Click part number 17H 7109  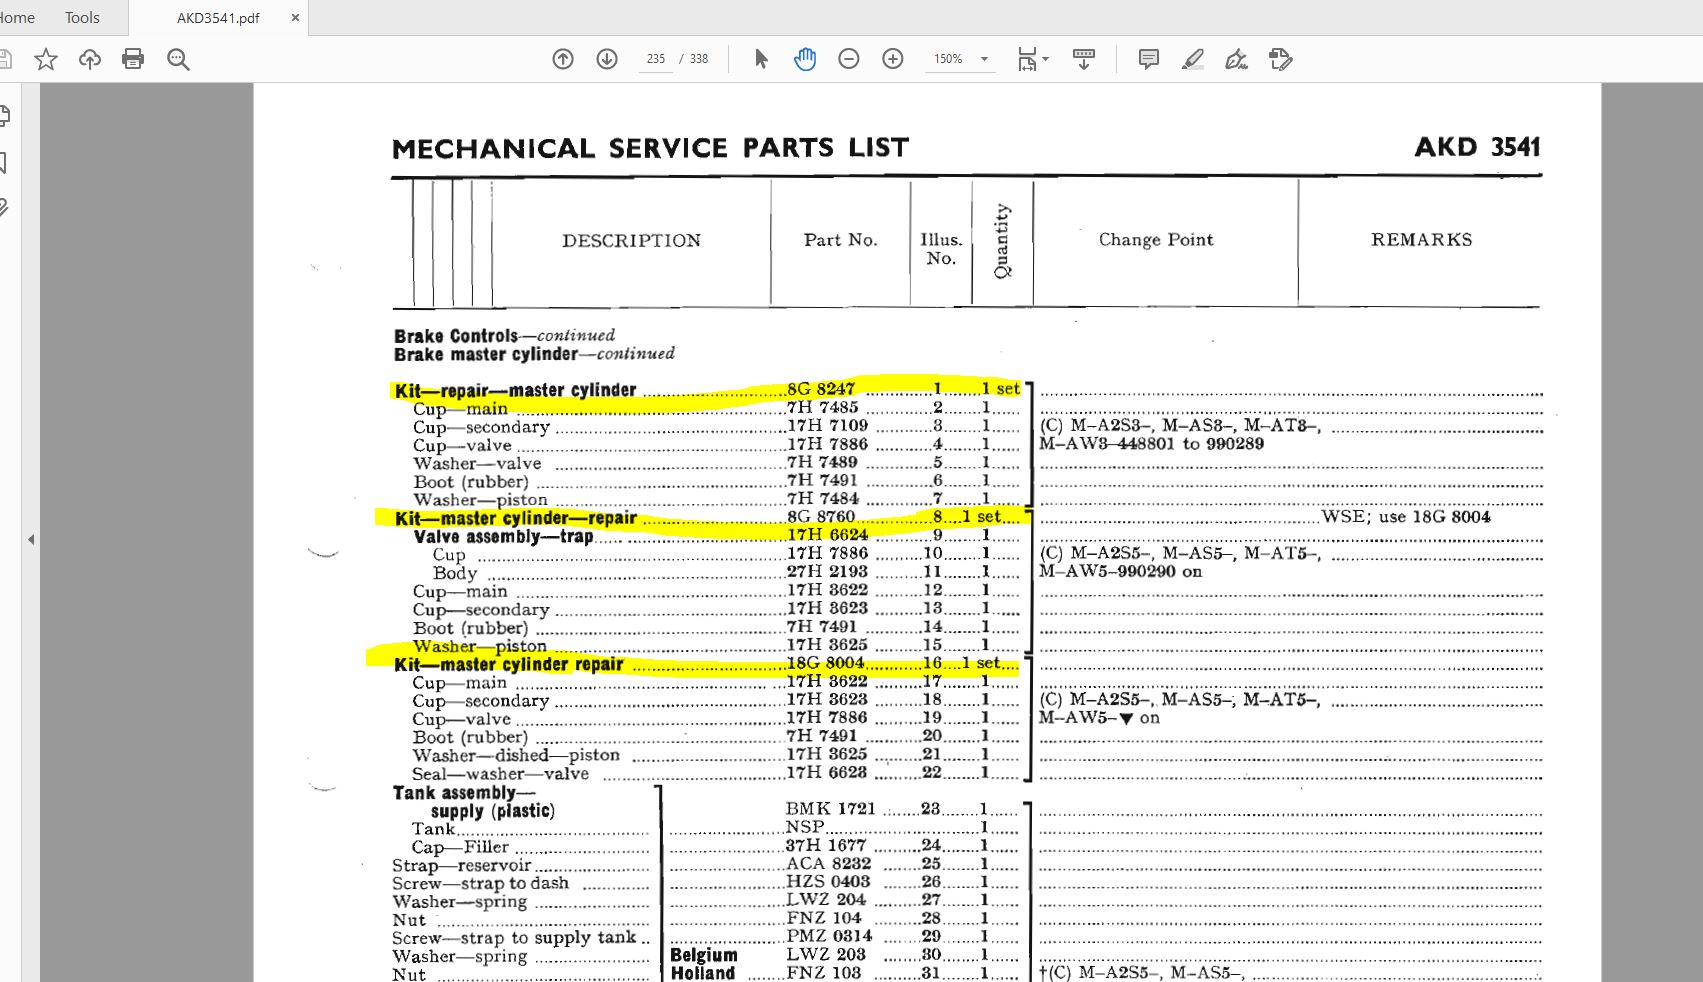[x=827, y=425]
